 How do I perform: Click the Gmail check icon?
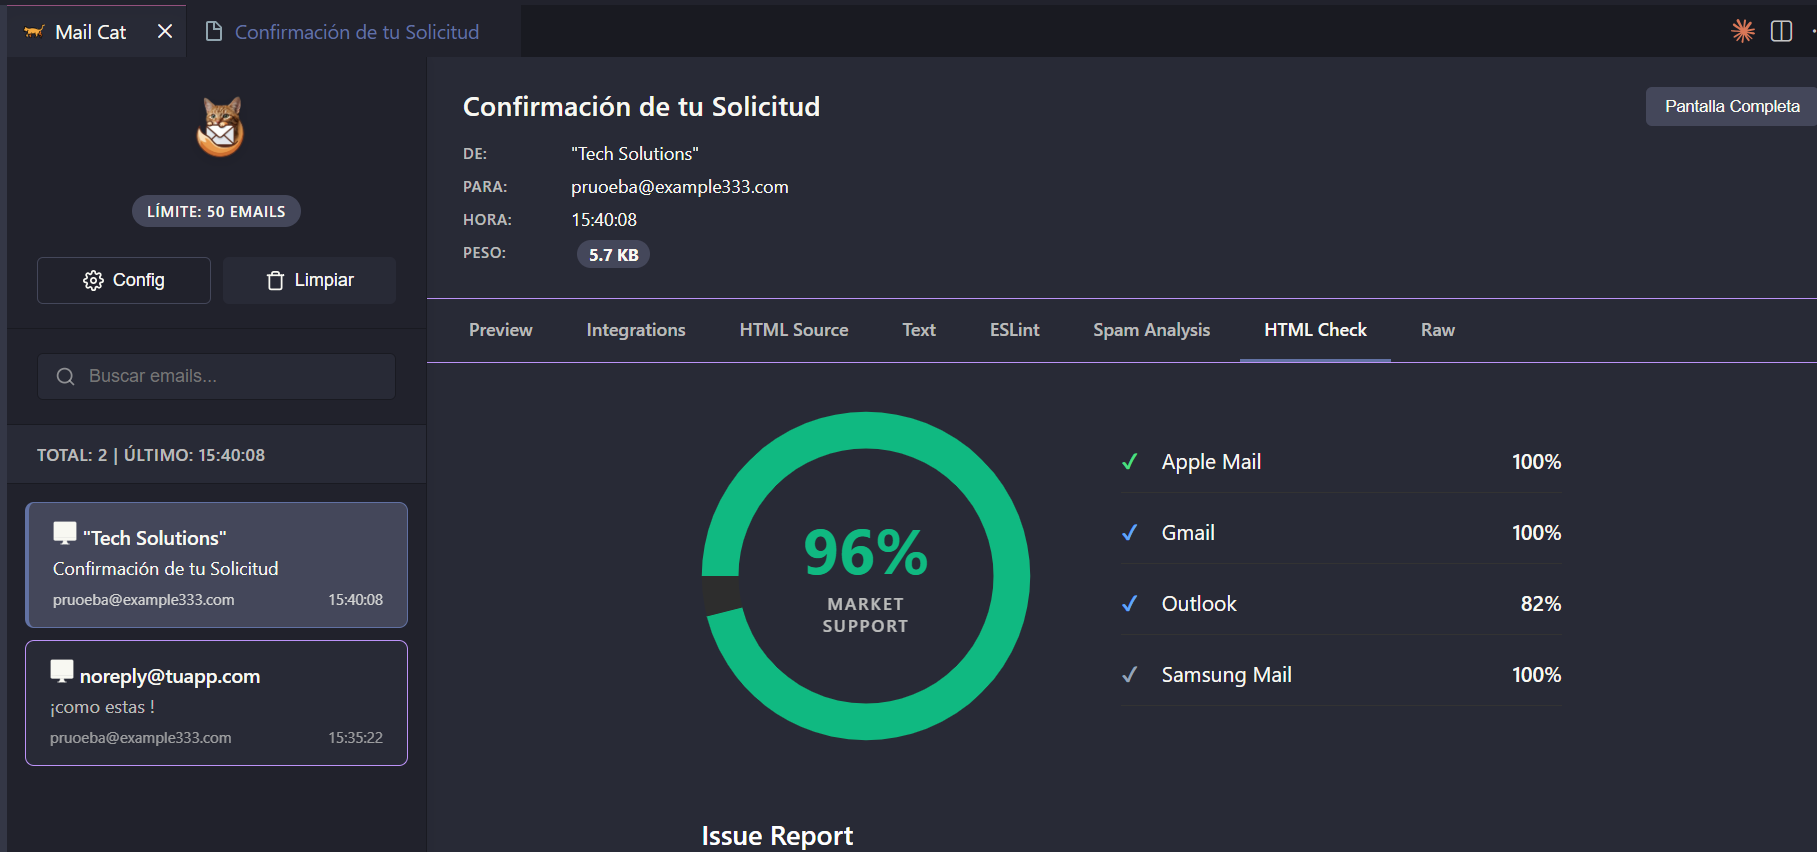point(1130,533)
